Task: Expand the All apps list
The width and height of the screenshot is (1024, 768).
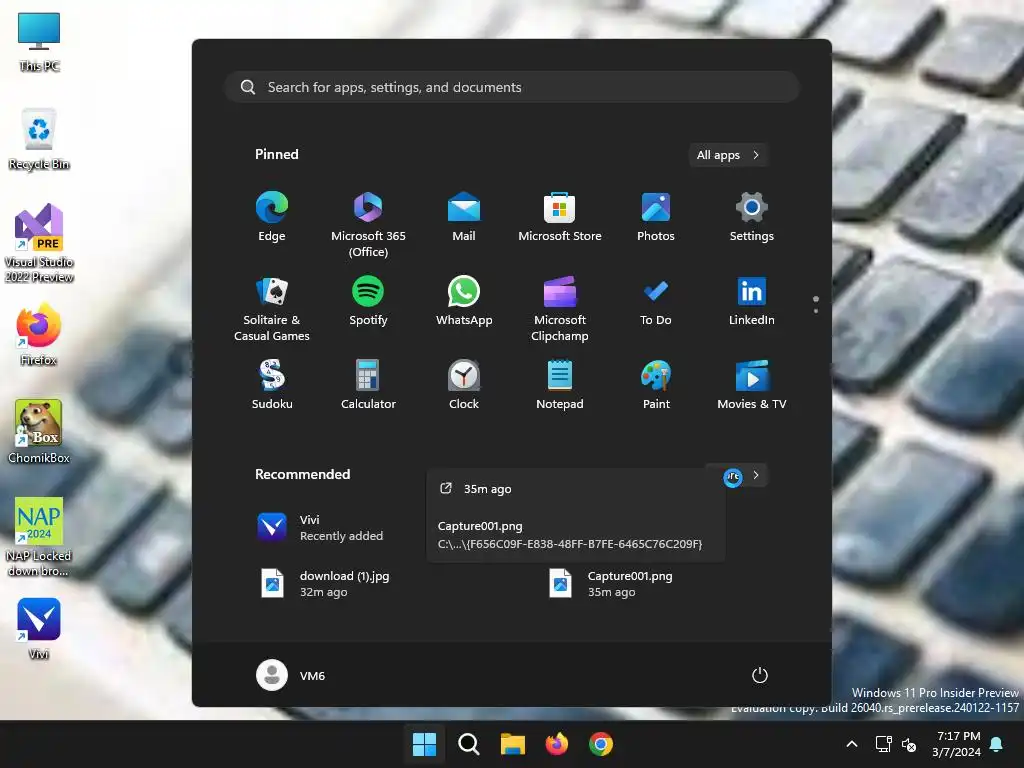Action: [x=728, y=155]
